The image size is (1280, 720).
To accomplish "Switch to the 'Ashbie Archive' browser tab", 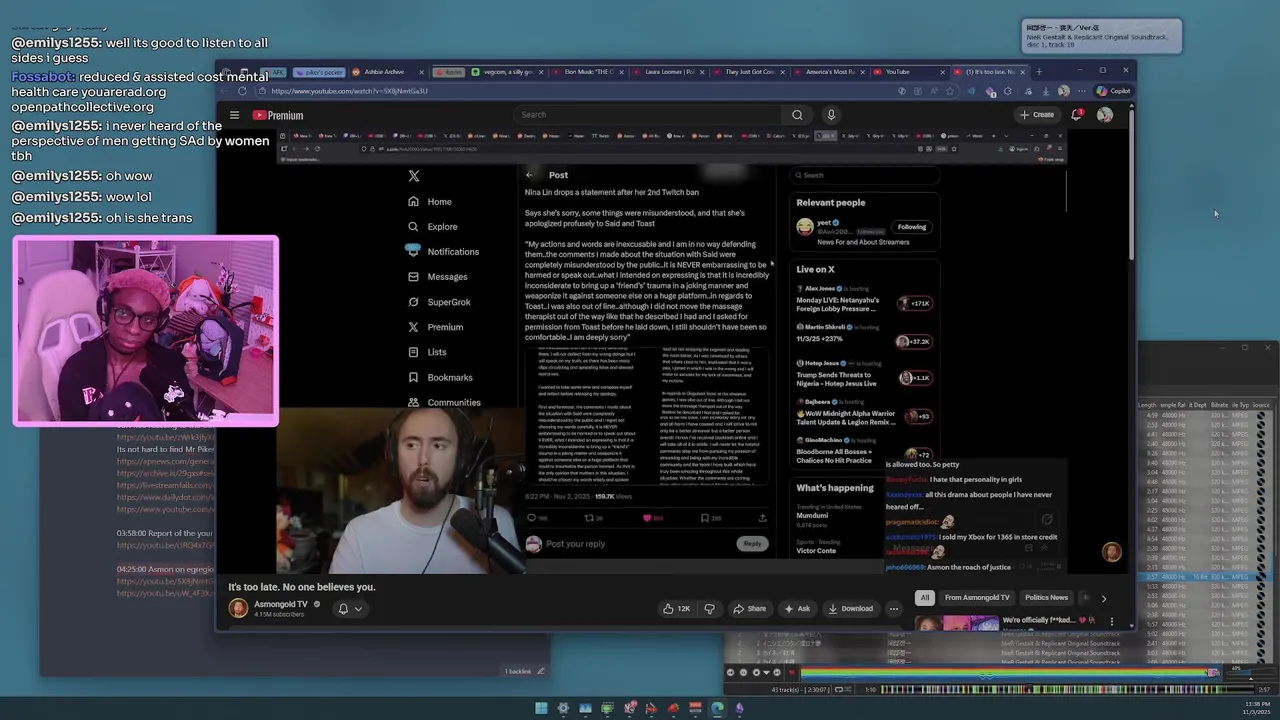I will 385,72.
